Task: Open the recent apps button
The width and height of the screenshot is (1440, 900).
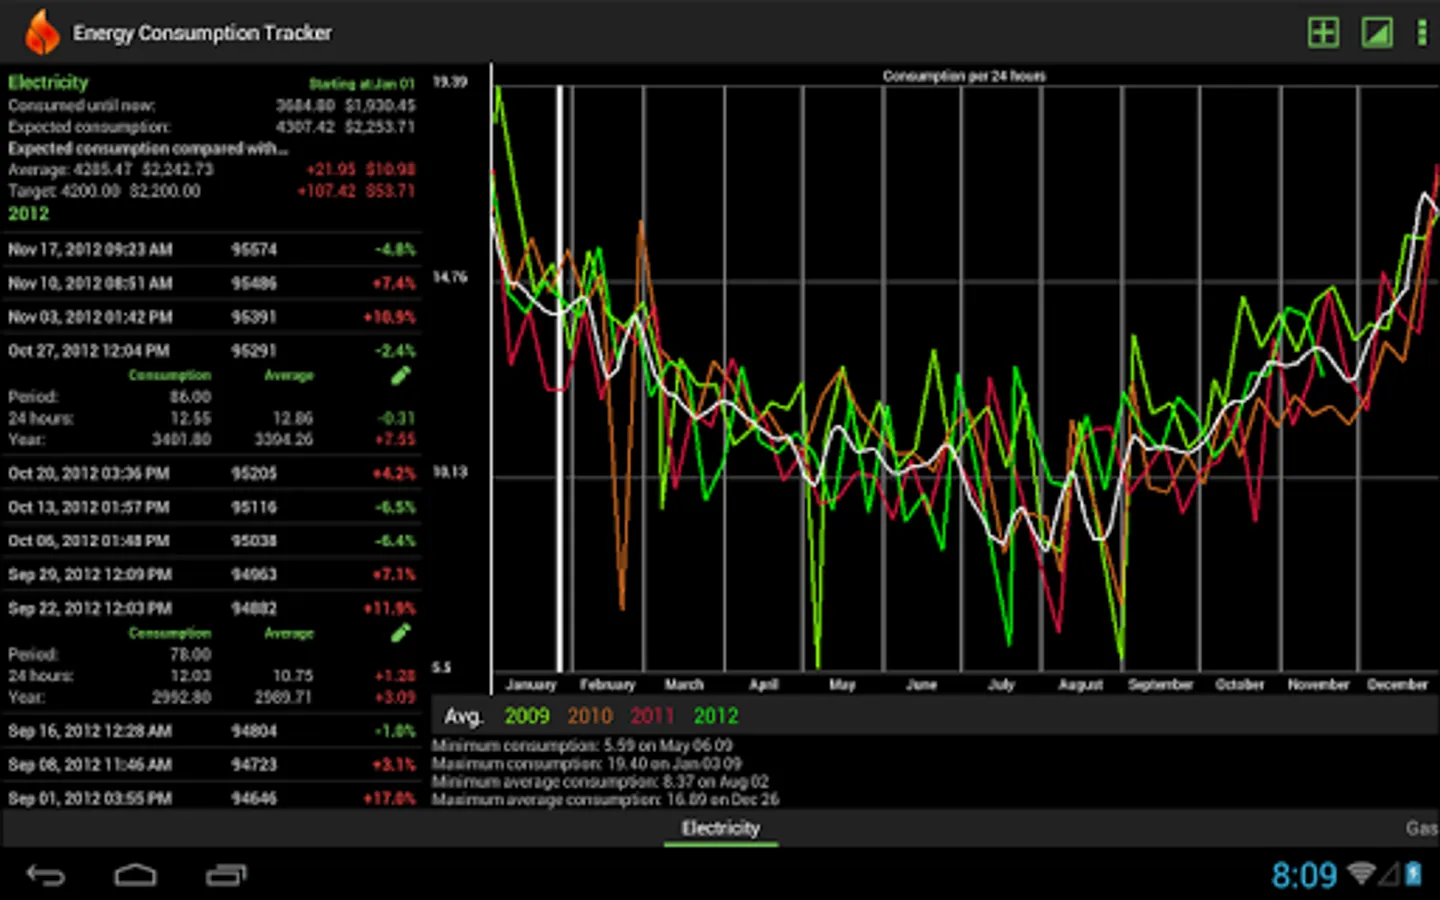Action: 226,876
